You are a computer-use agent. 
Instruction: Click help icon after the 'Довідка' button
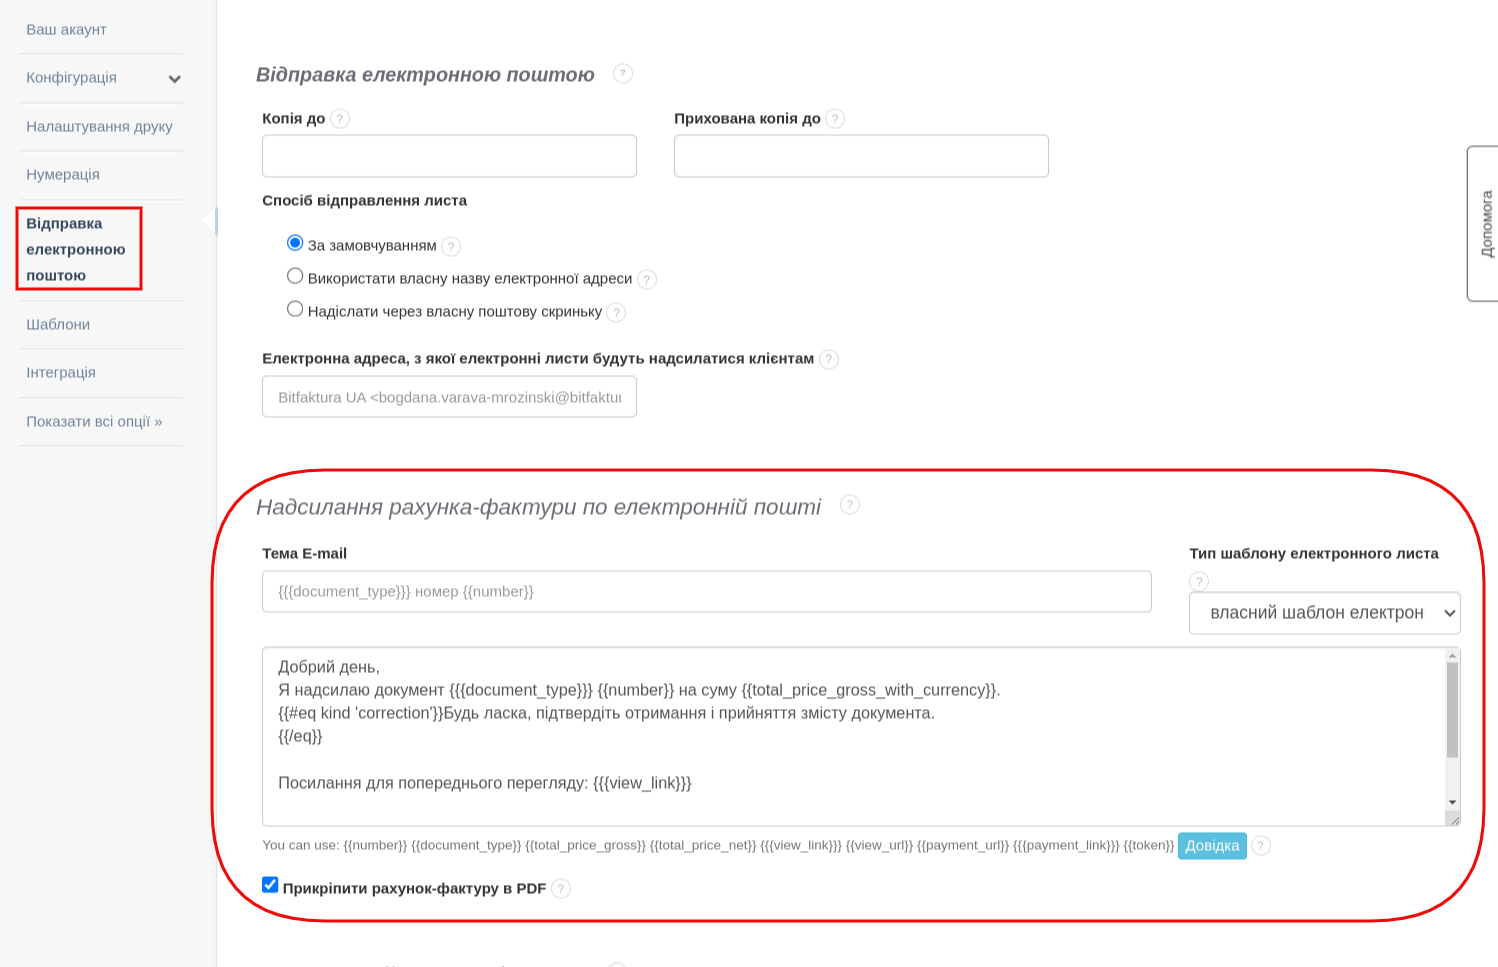pos(1261,846)
